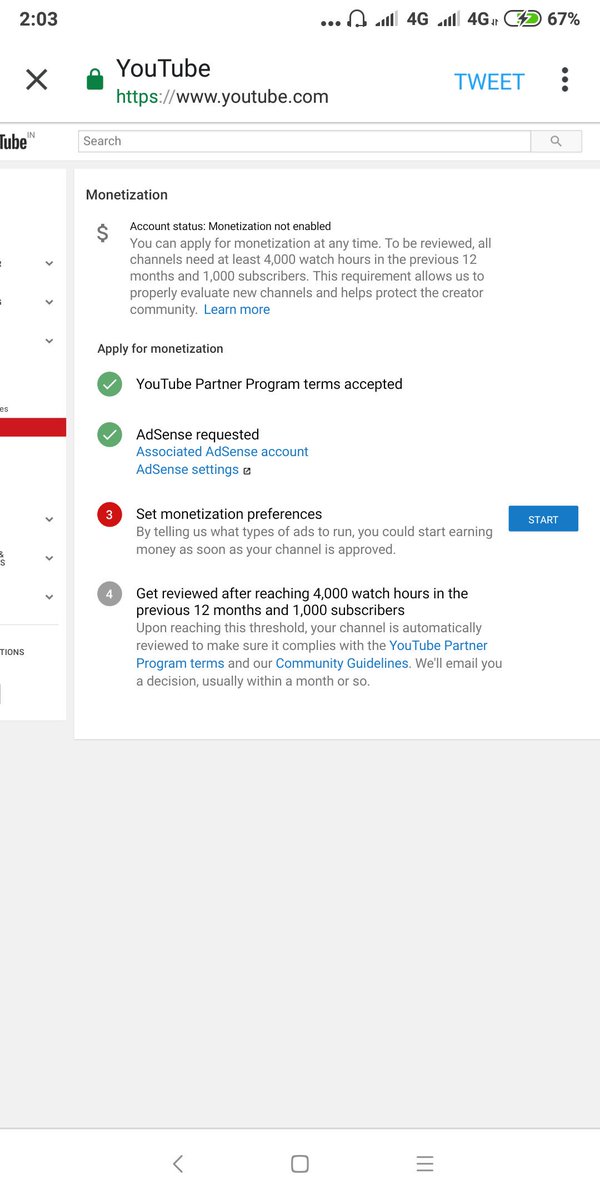Click 'Apply for monetization' label
The height and width of the screenshot is (1200, 600).
point(160,349)
